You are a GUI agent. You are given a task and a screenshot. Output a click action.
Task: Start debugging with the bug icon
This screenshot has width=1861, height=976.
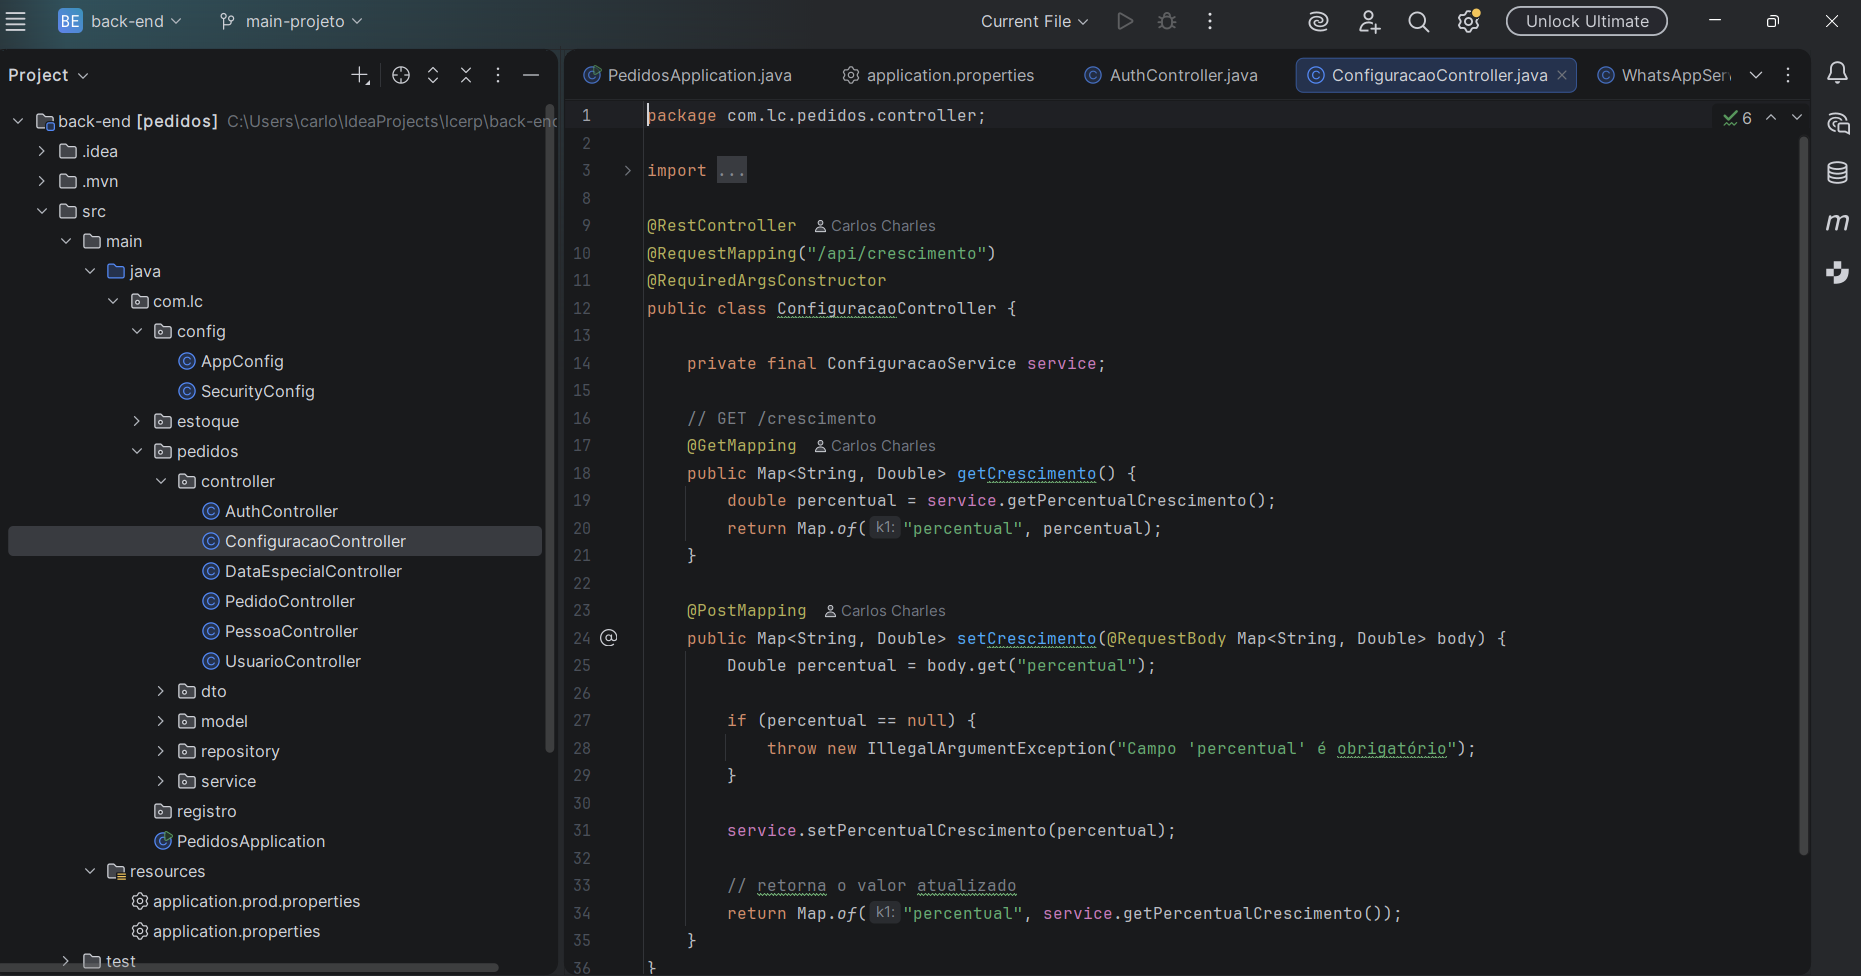pos(1167,21)
